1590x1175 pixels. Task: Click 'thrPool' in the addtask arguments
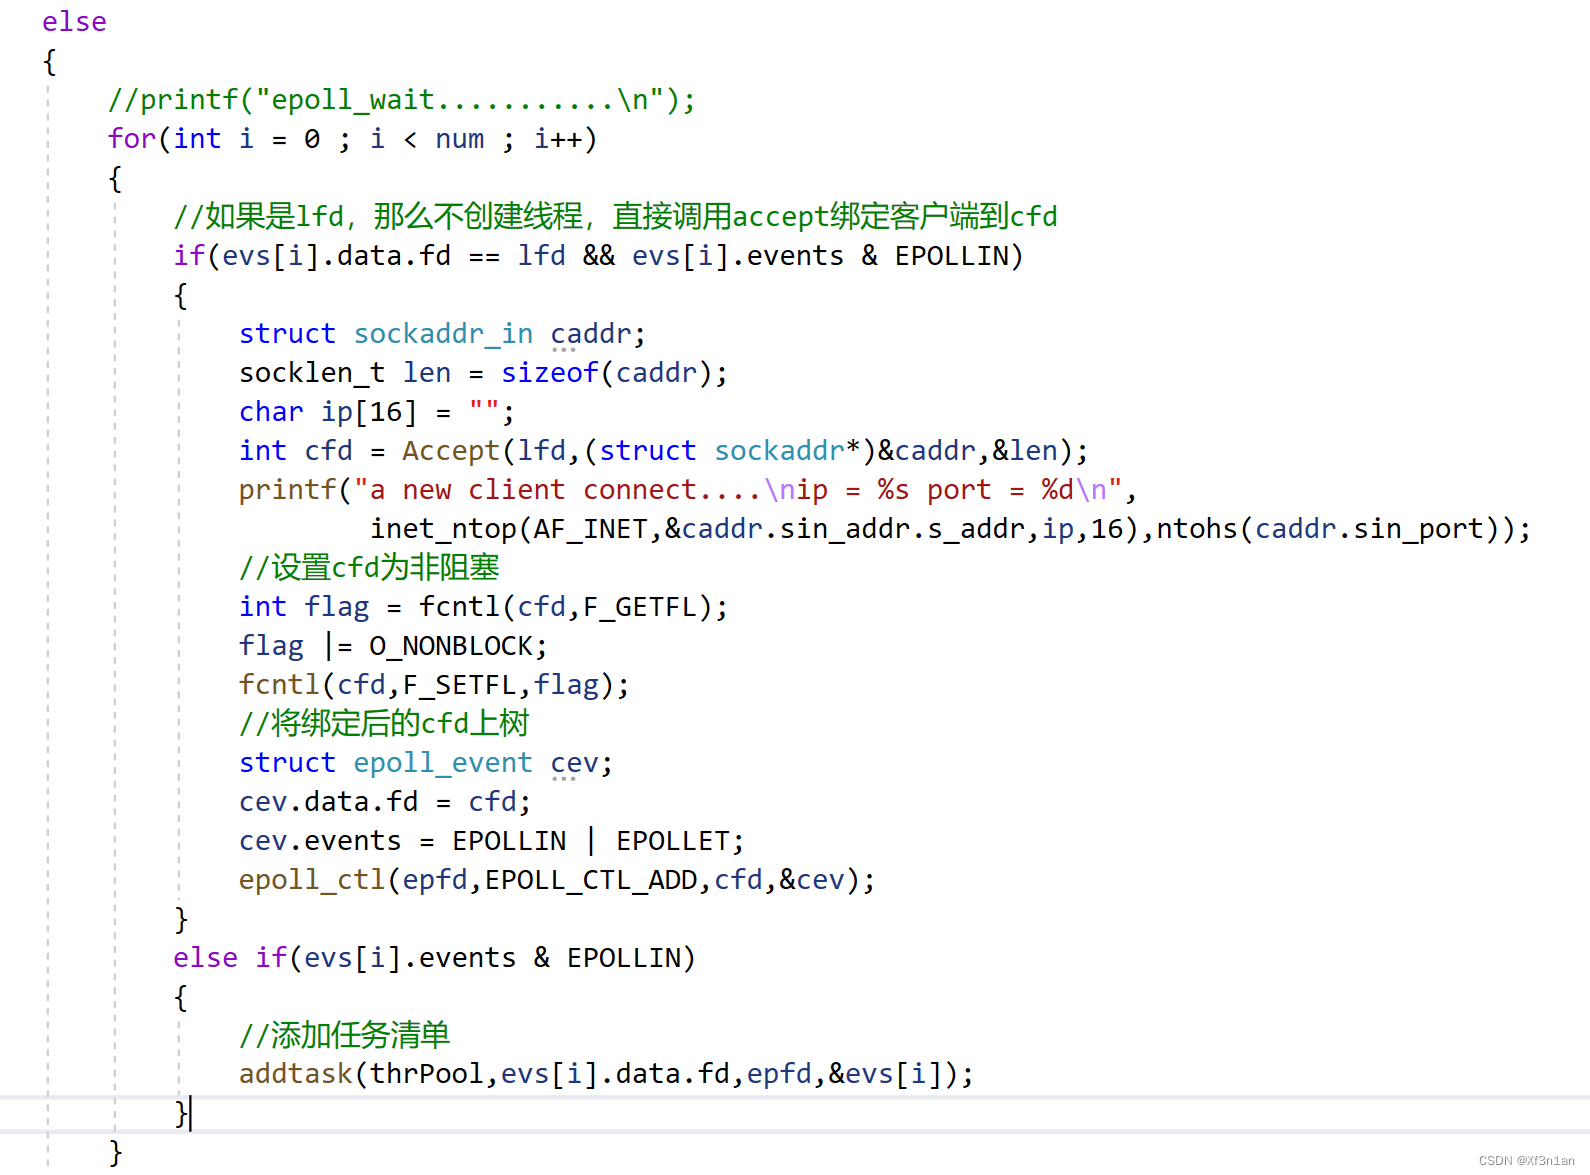(x=427, y=1074)
